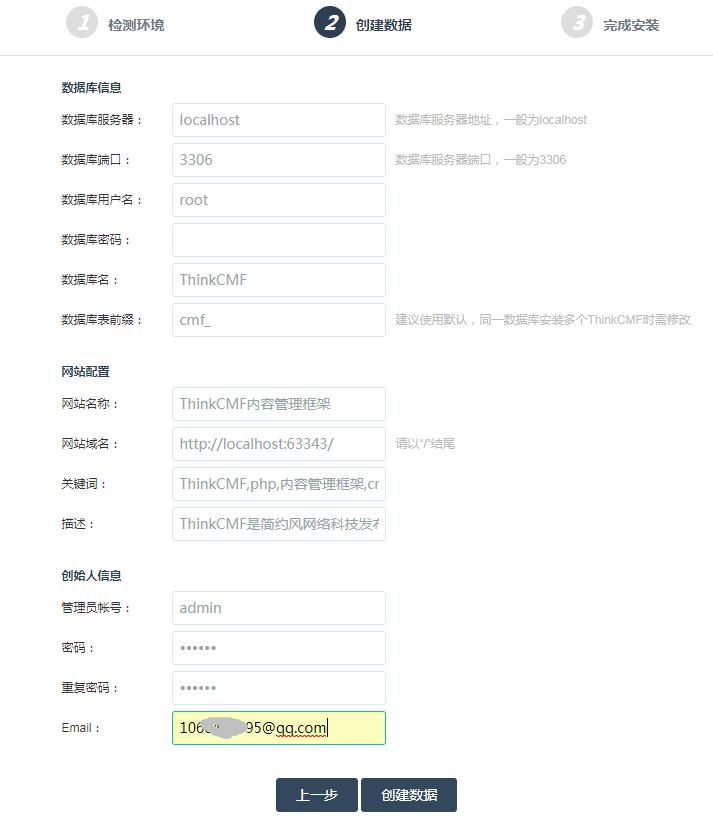Focus the 数据库名 ThinkCMF field
The height and width of the screenshot is (828, 713).
coord(279,280)
